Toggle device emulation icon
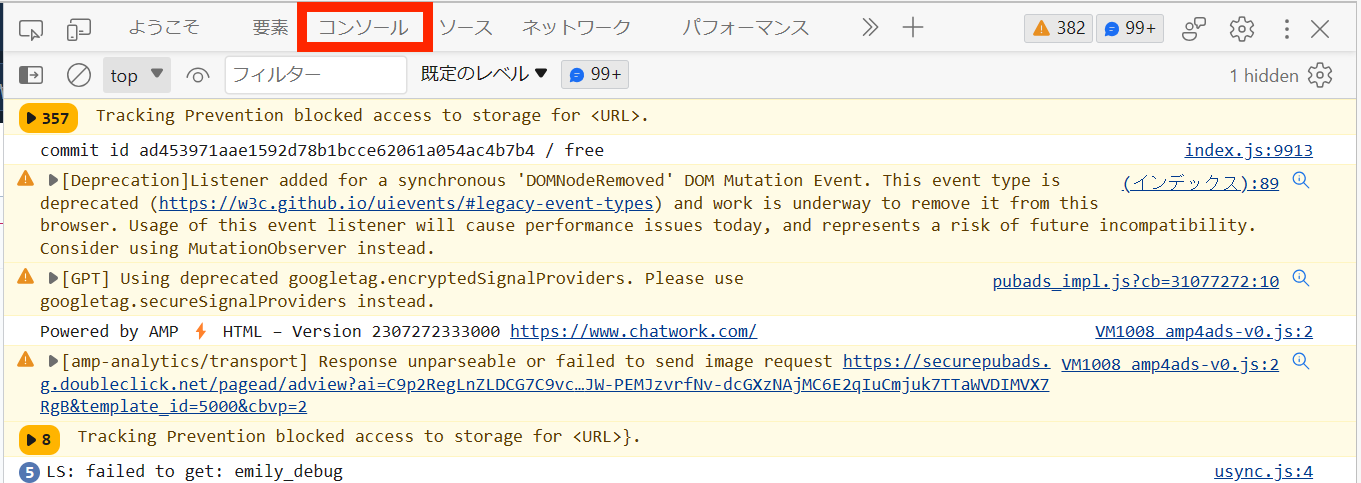The width and height of the screenshot is (1361, 483). click(79, 29)
